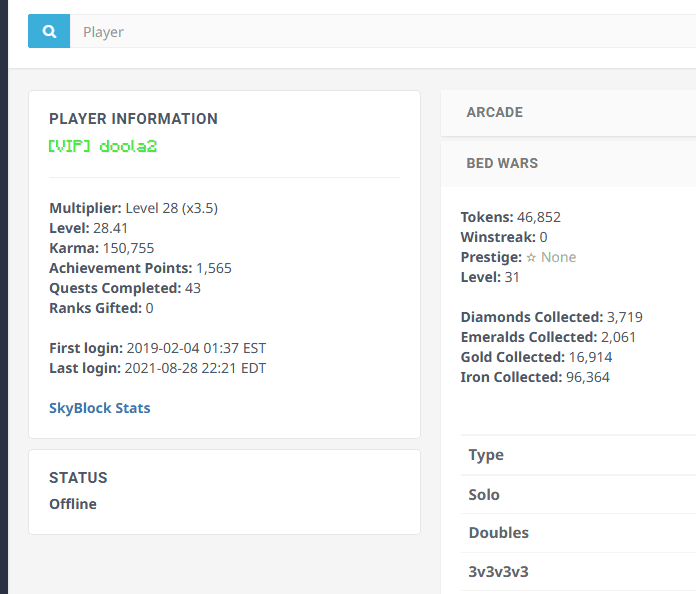Select the Emeralds Collected 2,061 line
This screenshot has height=594, width=696.
548,337
